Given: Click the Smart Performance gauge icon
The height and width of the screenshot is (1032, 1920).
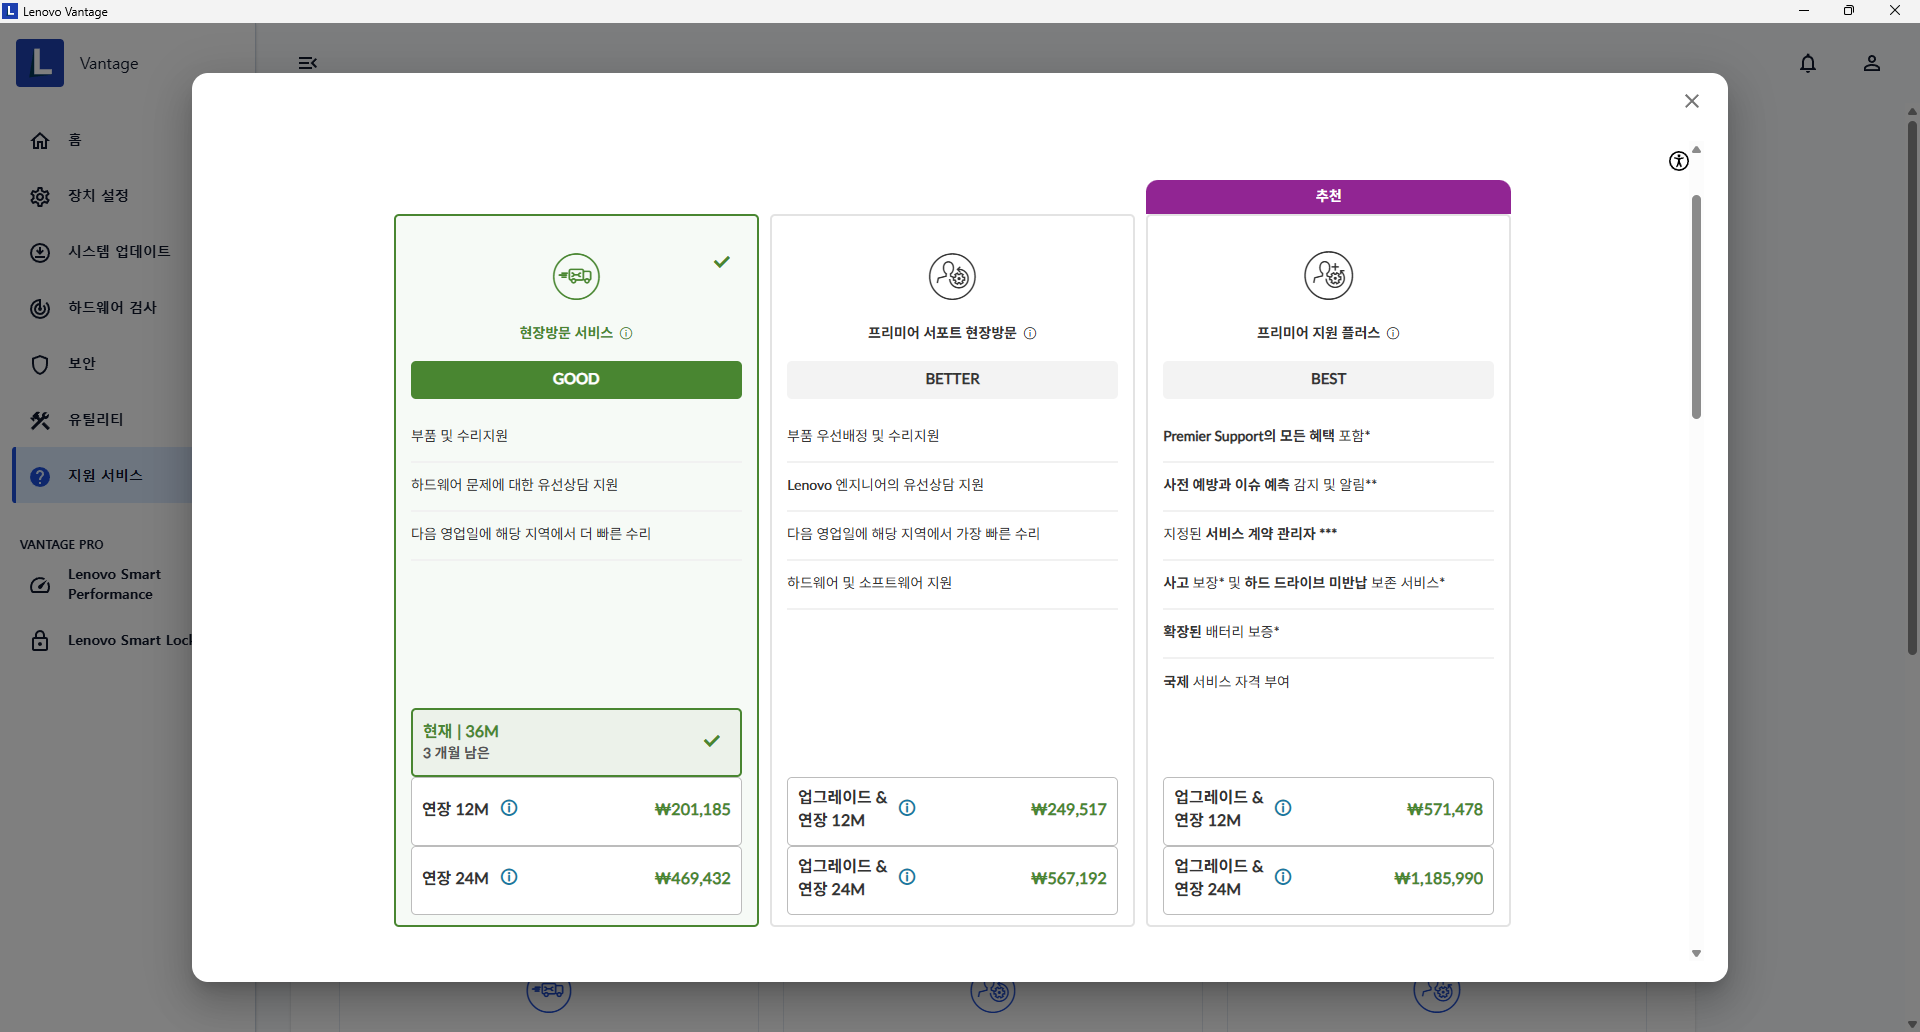Looking at the screenshot, I should (x=40, y=586).
